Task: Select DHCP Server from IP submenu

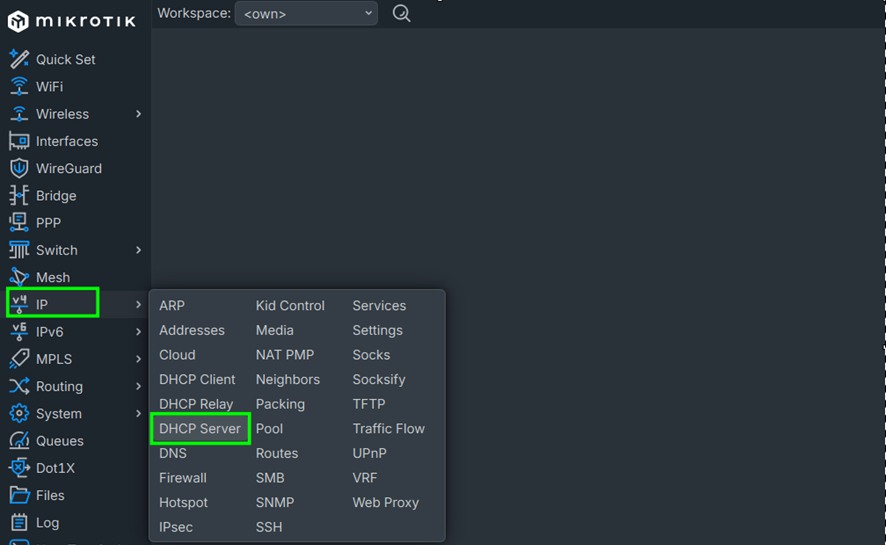Action: [200, 429]
